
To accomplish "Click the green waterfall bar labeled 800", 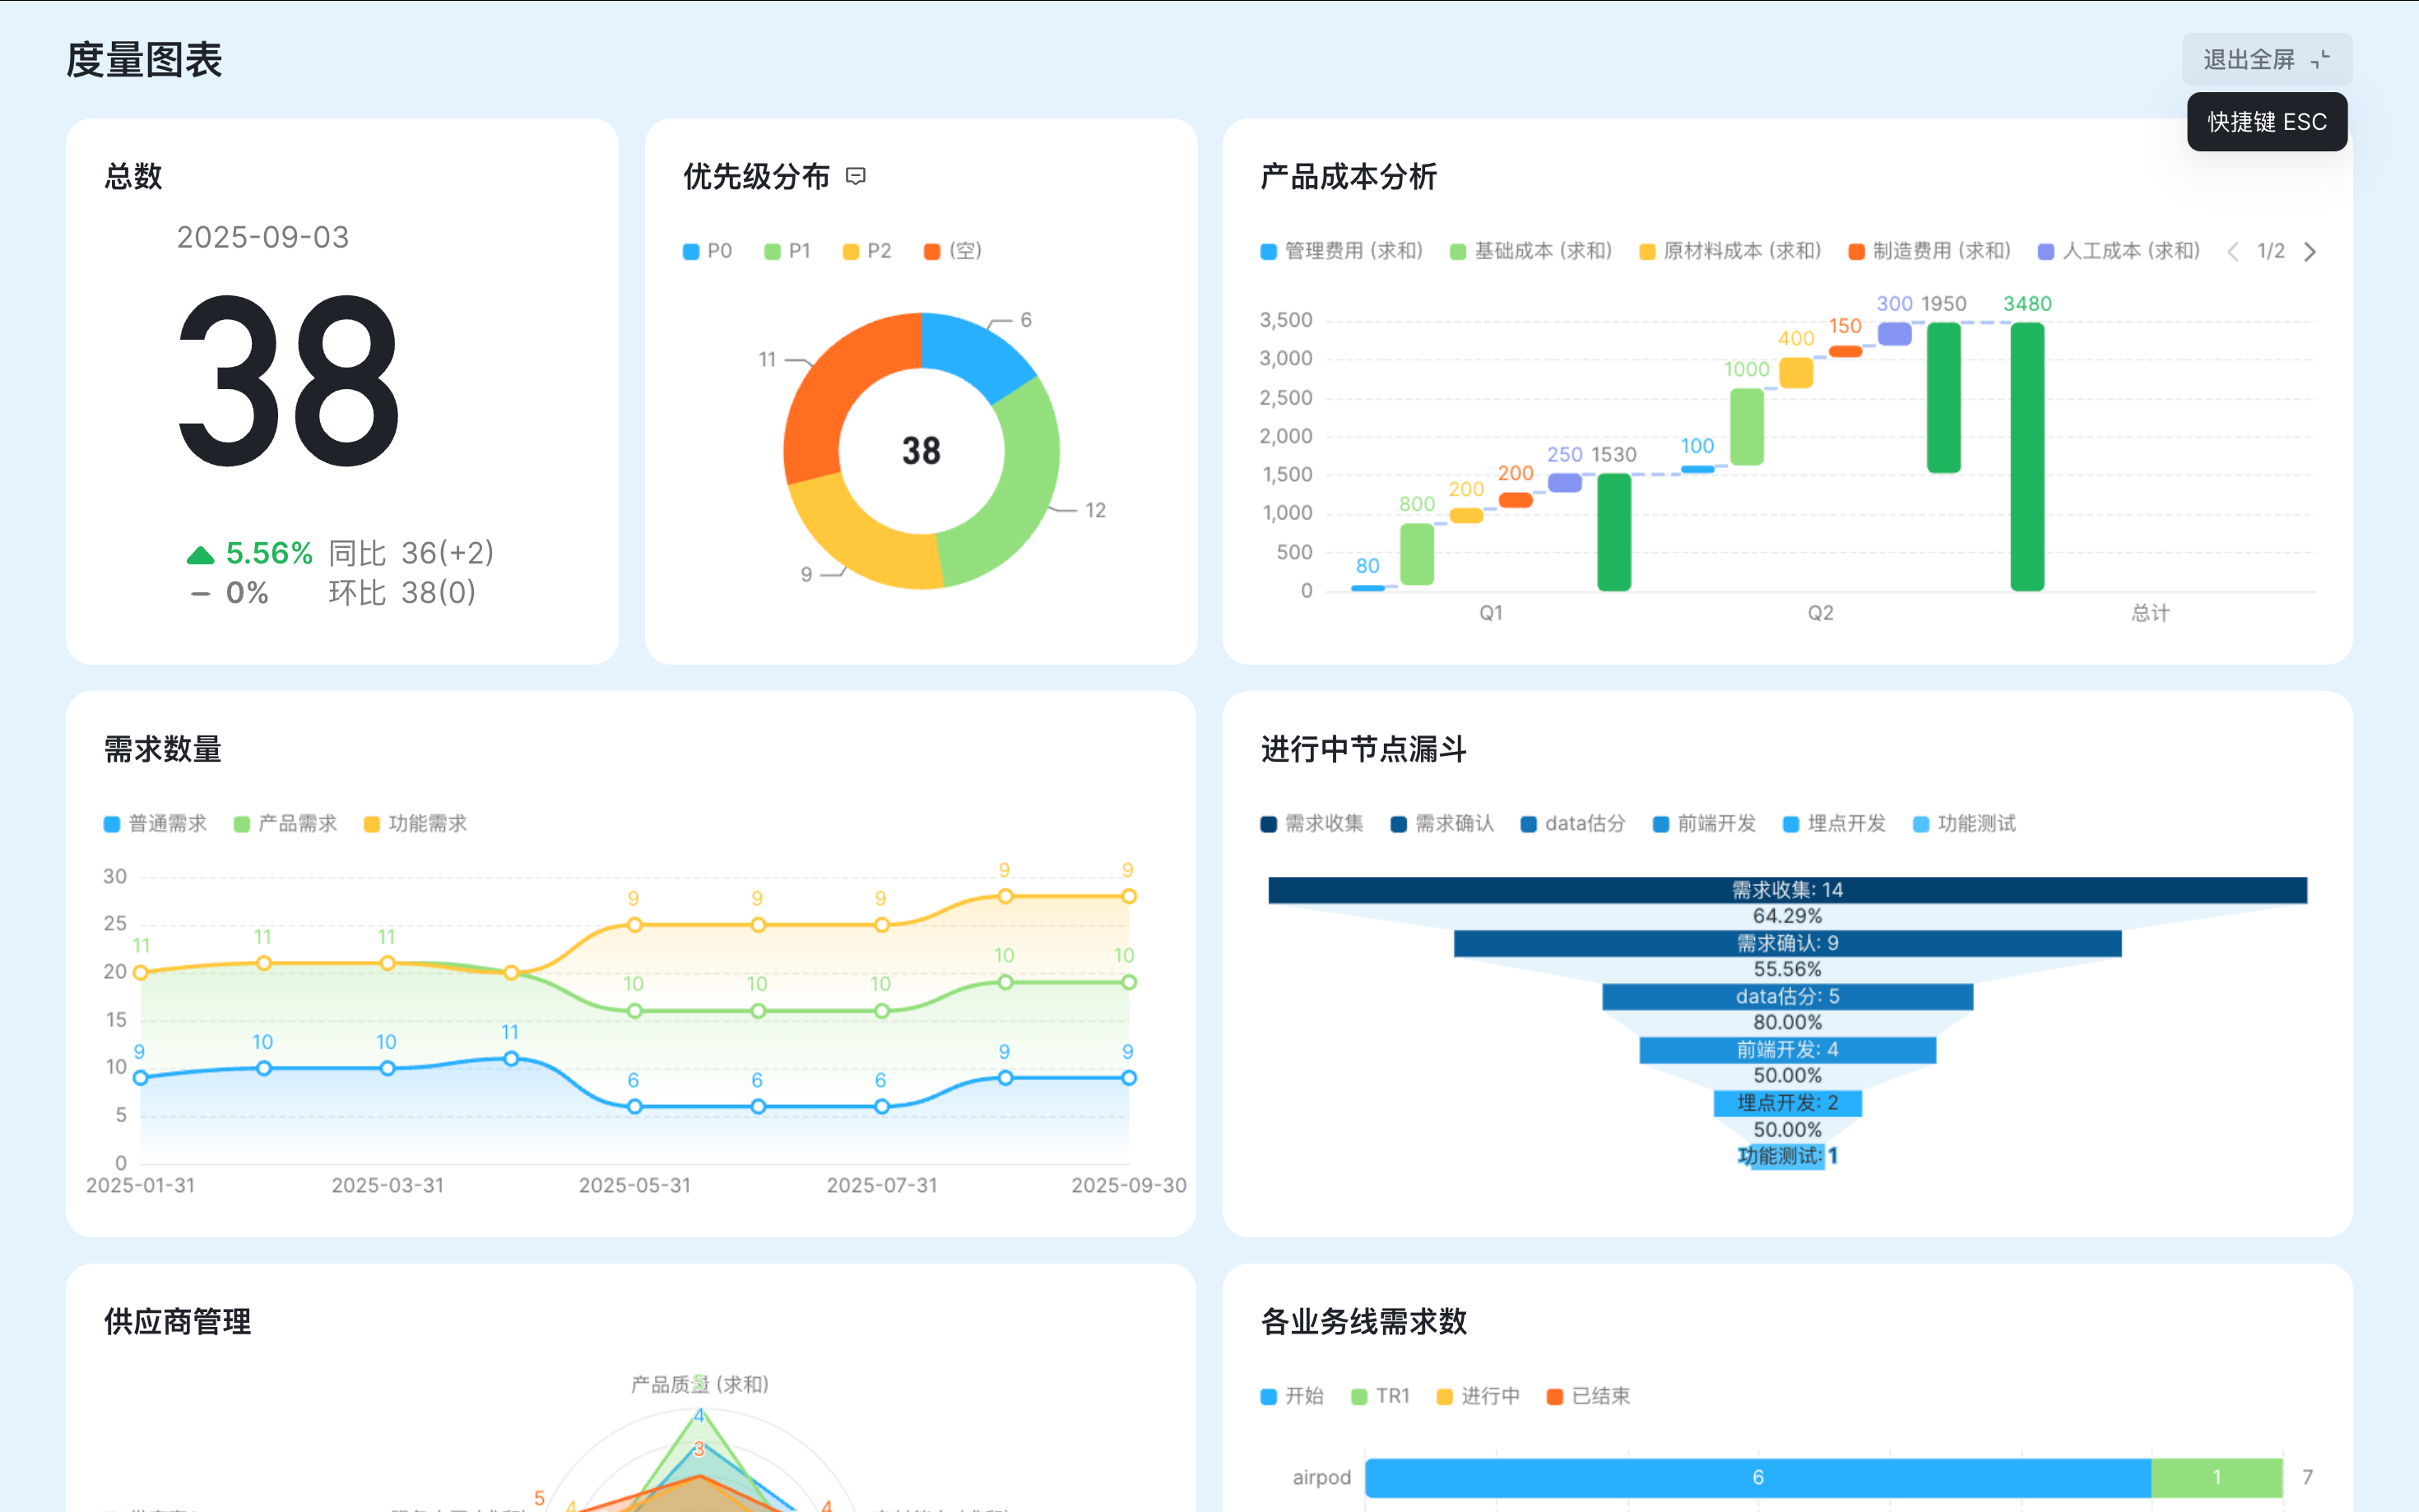I will (1417, 554).
